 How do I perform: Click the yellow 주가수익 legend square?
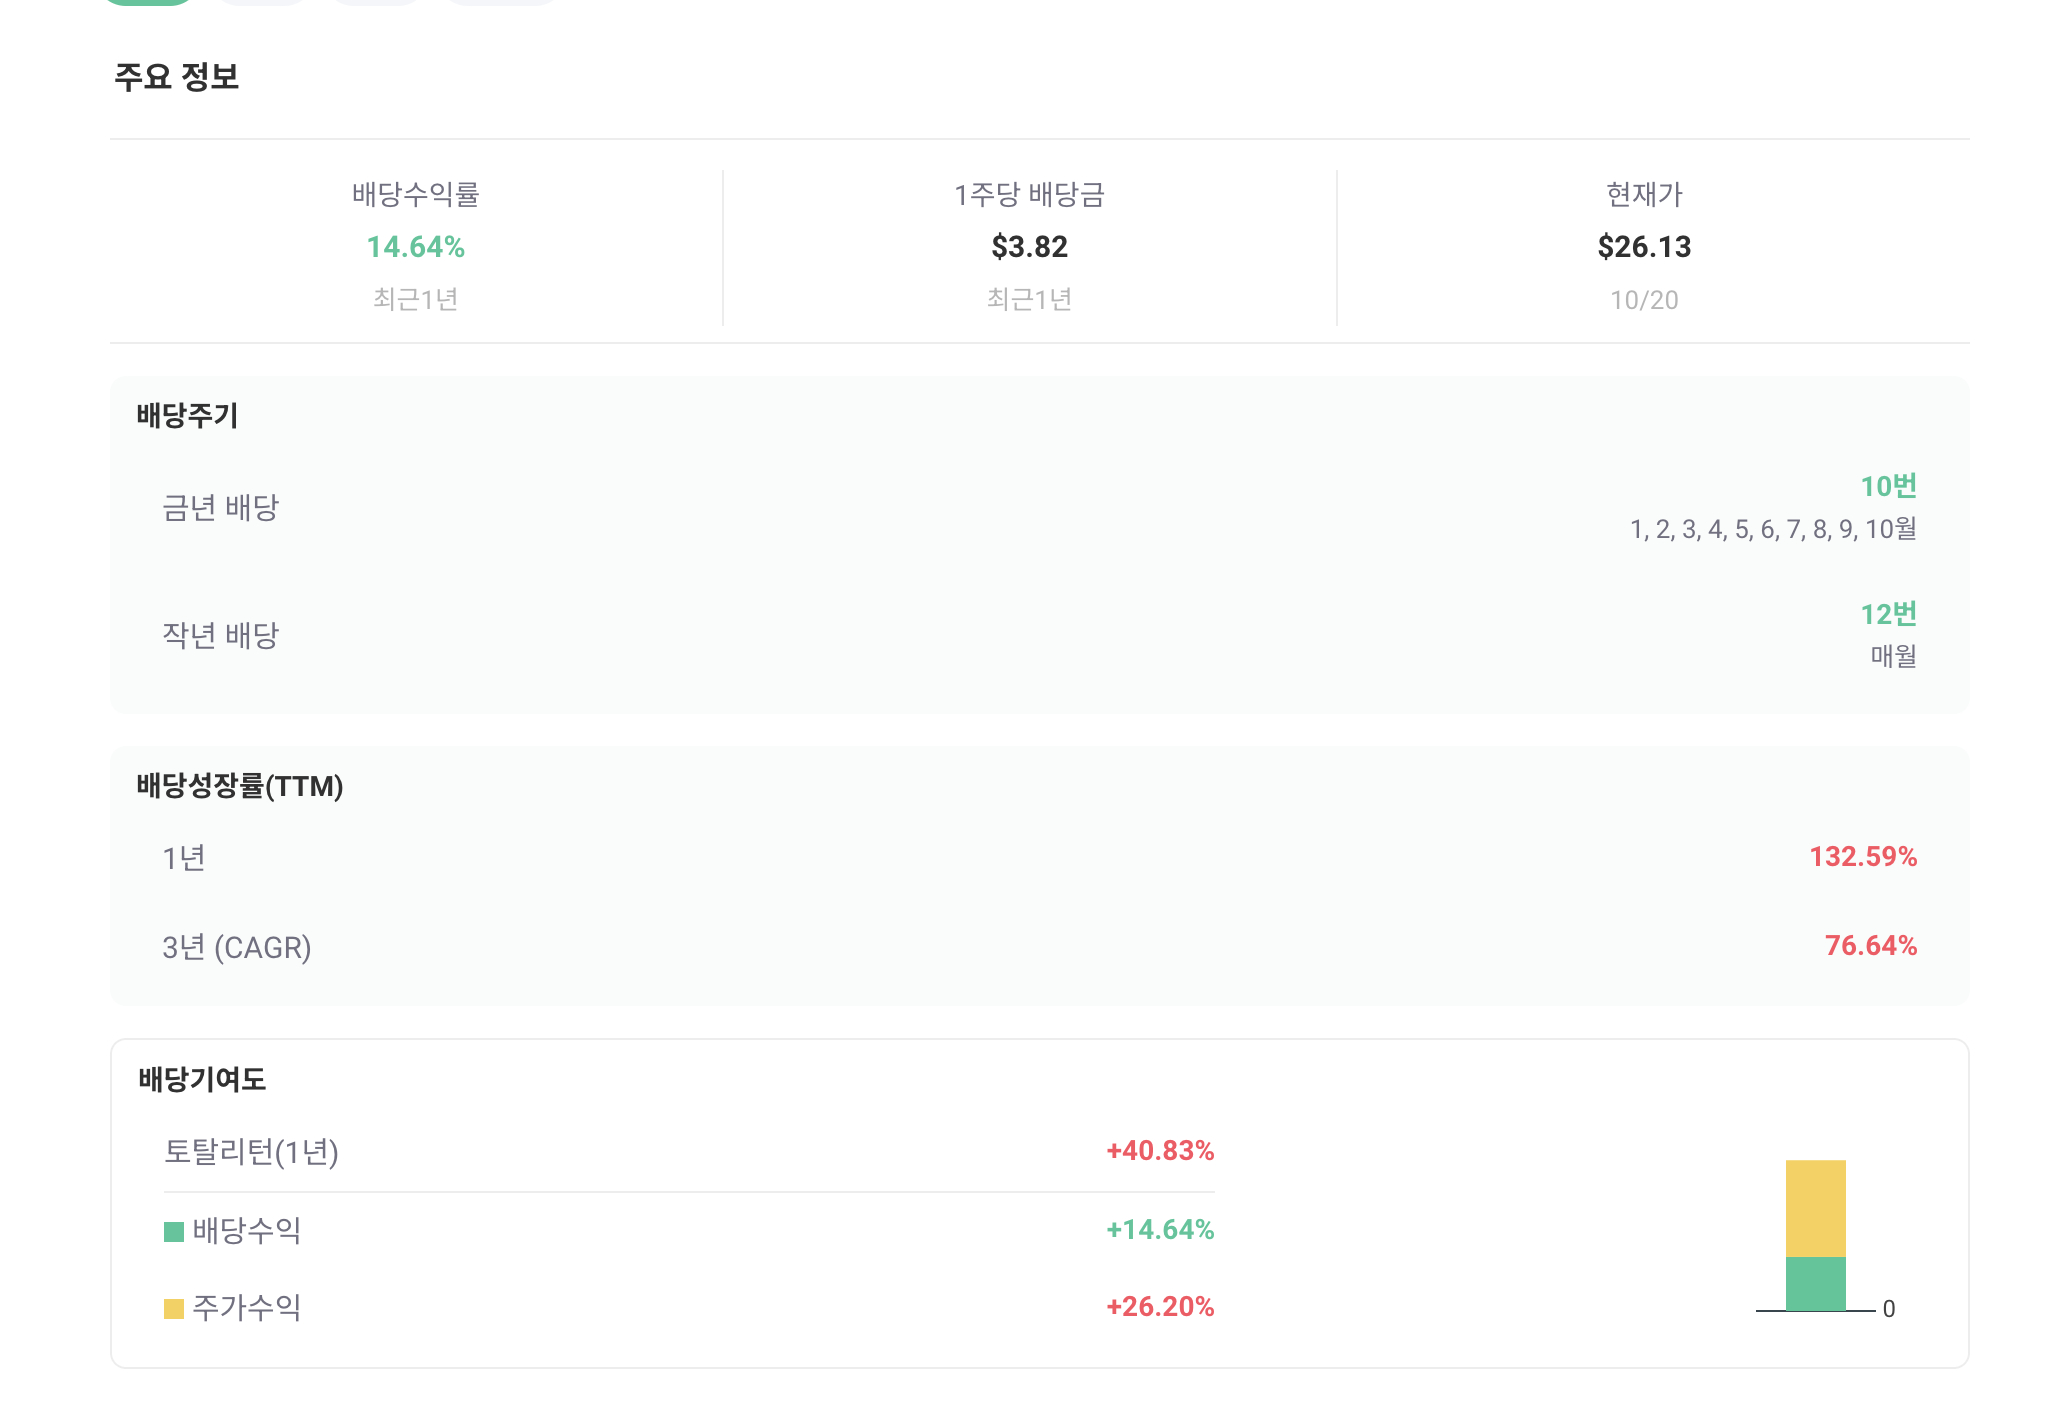pos(174,1308)
